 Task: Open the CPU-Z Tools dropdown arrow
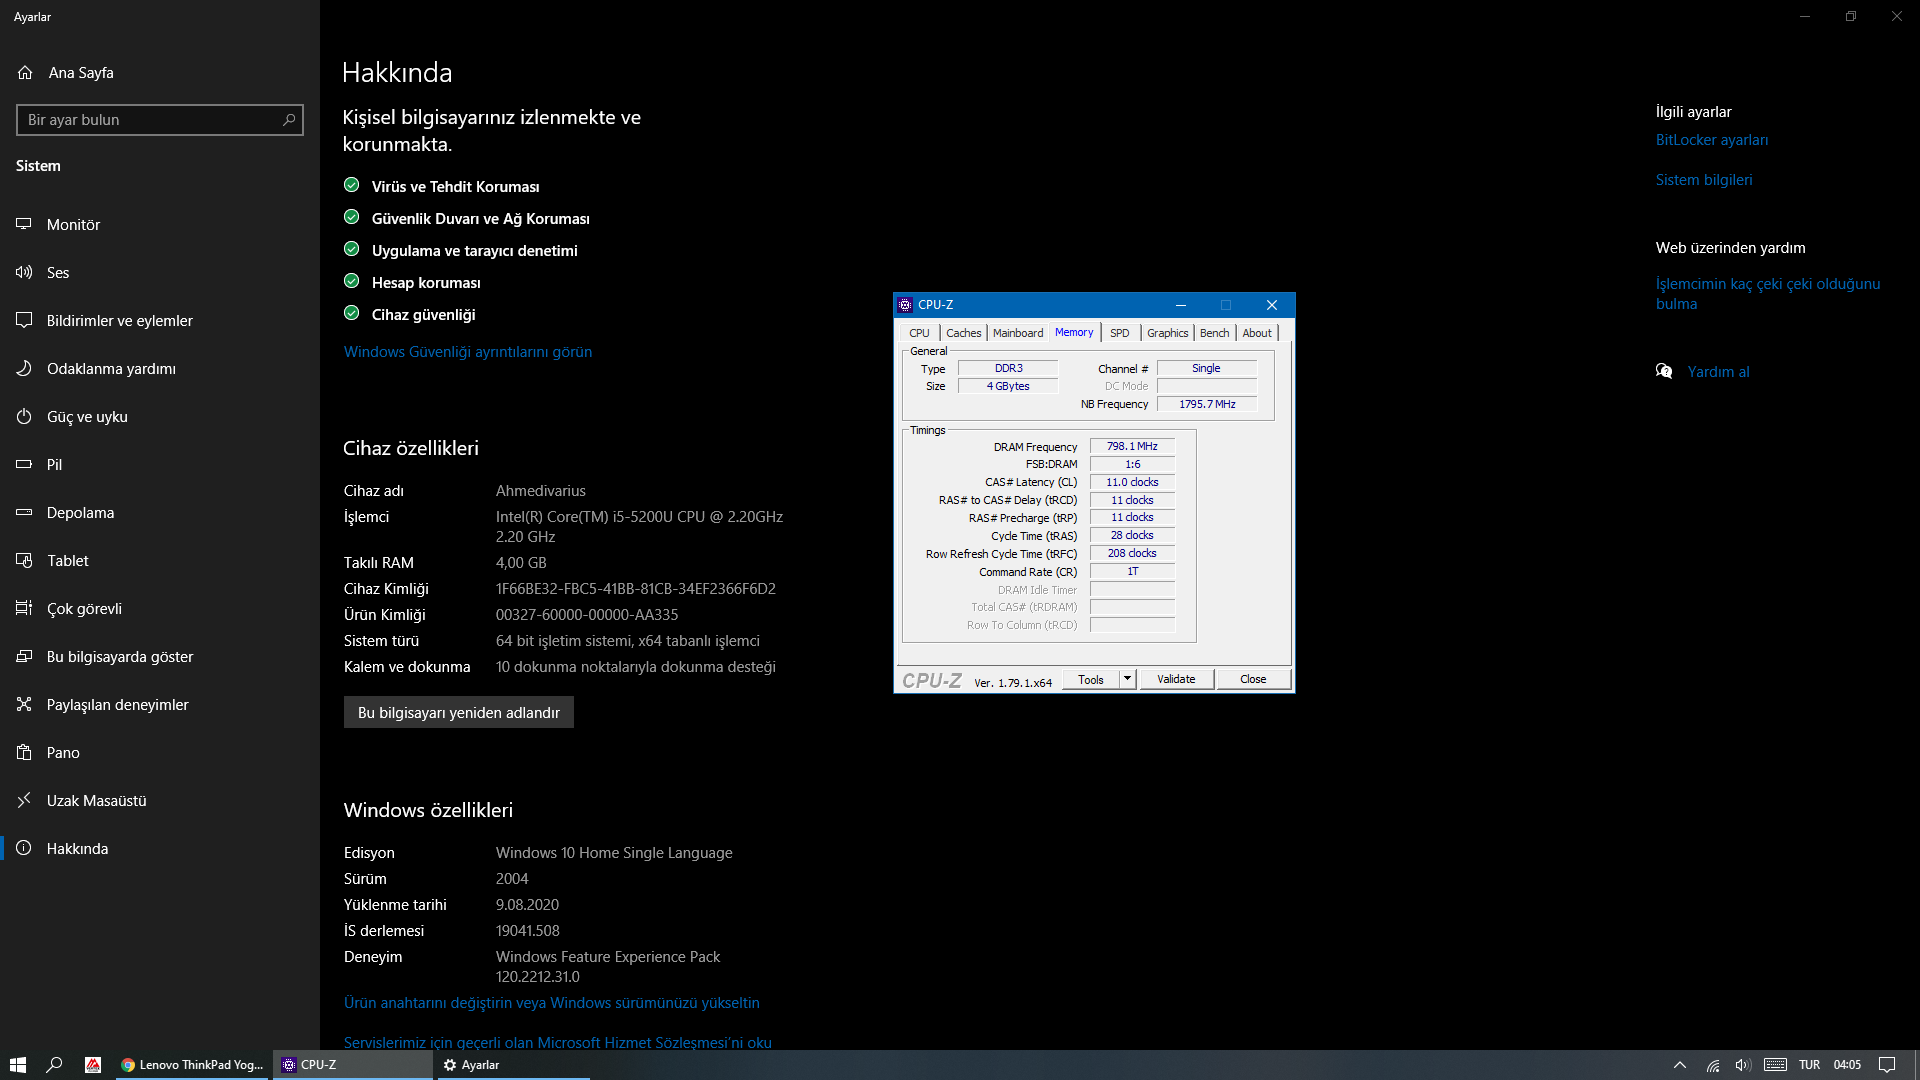click(1127, 679)
